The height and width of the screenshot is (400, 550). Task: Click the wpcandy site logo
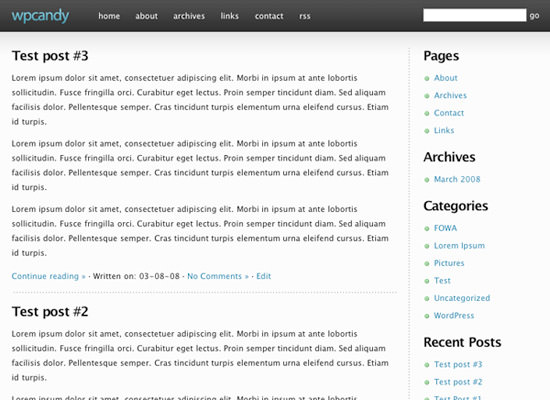(40, 16)
